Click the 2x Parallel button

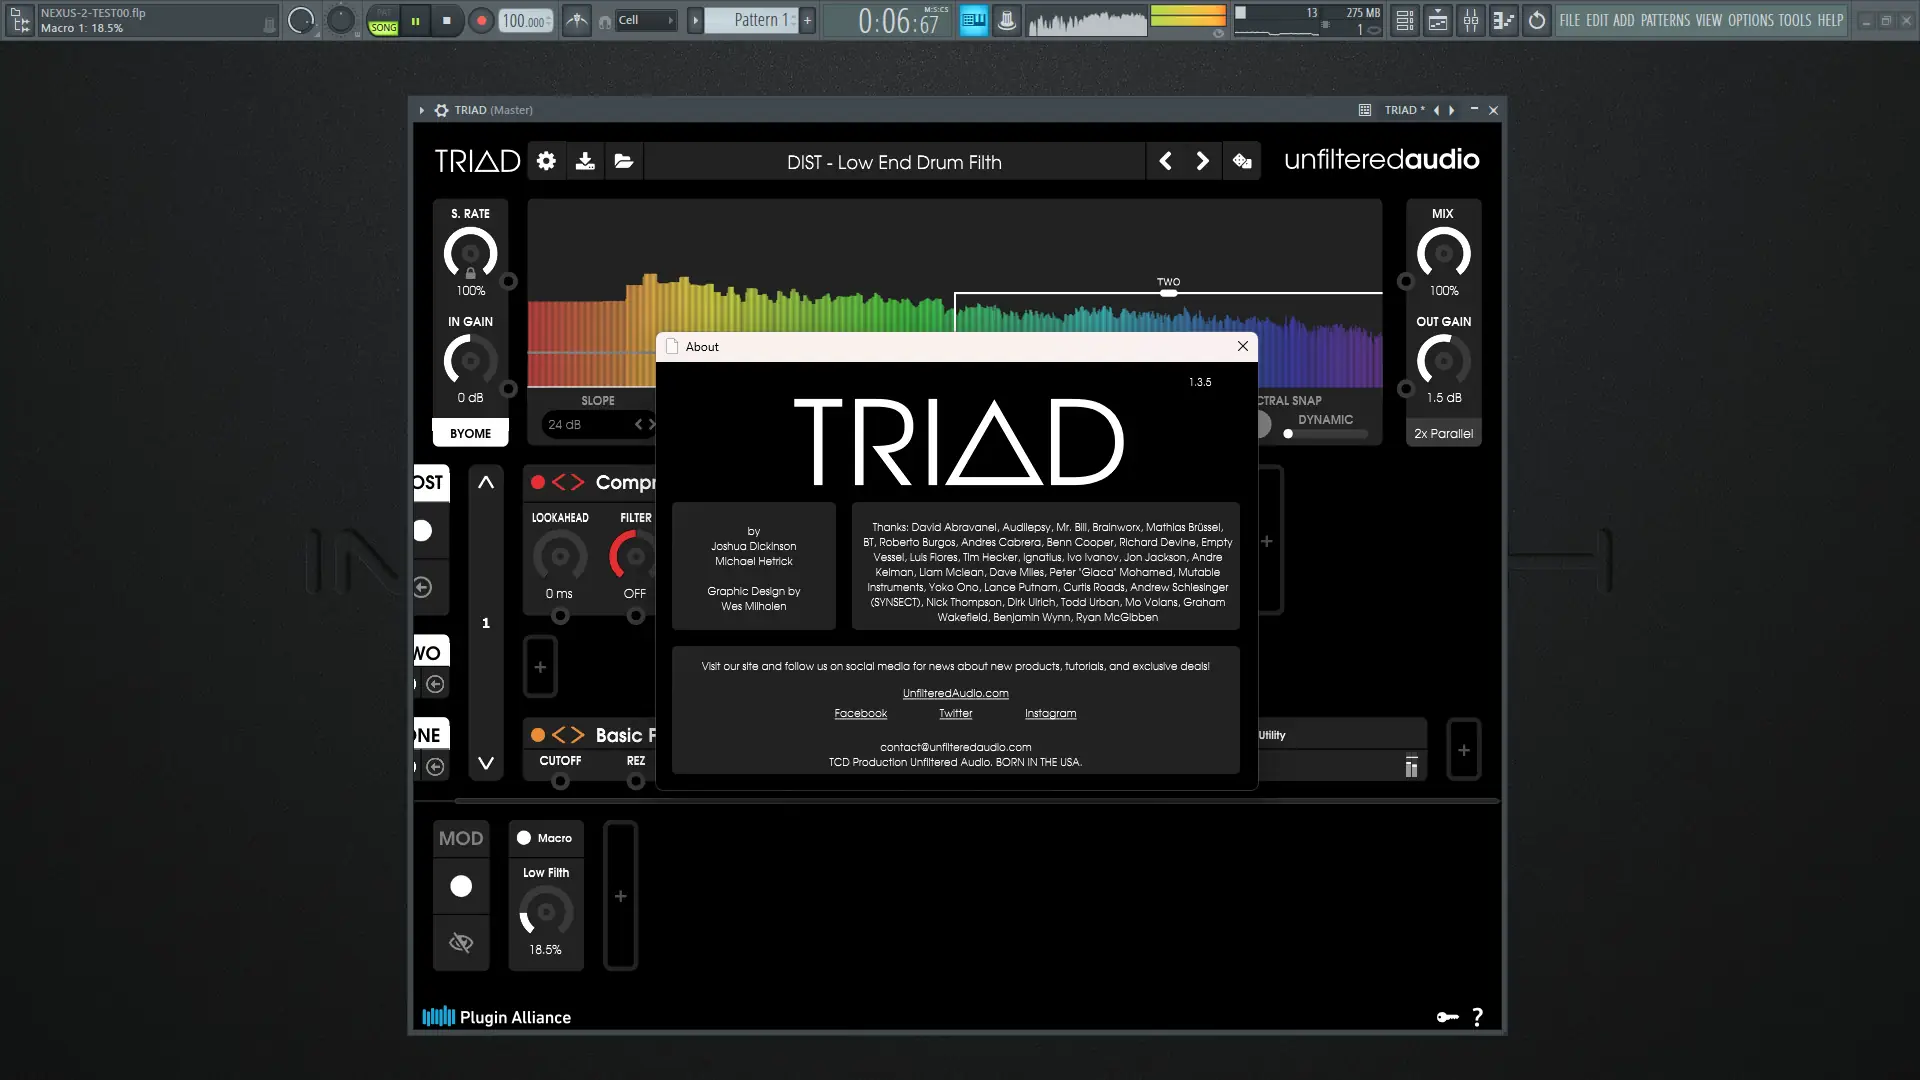click(x=1443, y=432)
